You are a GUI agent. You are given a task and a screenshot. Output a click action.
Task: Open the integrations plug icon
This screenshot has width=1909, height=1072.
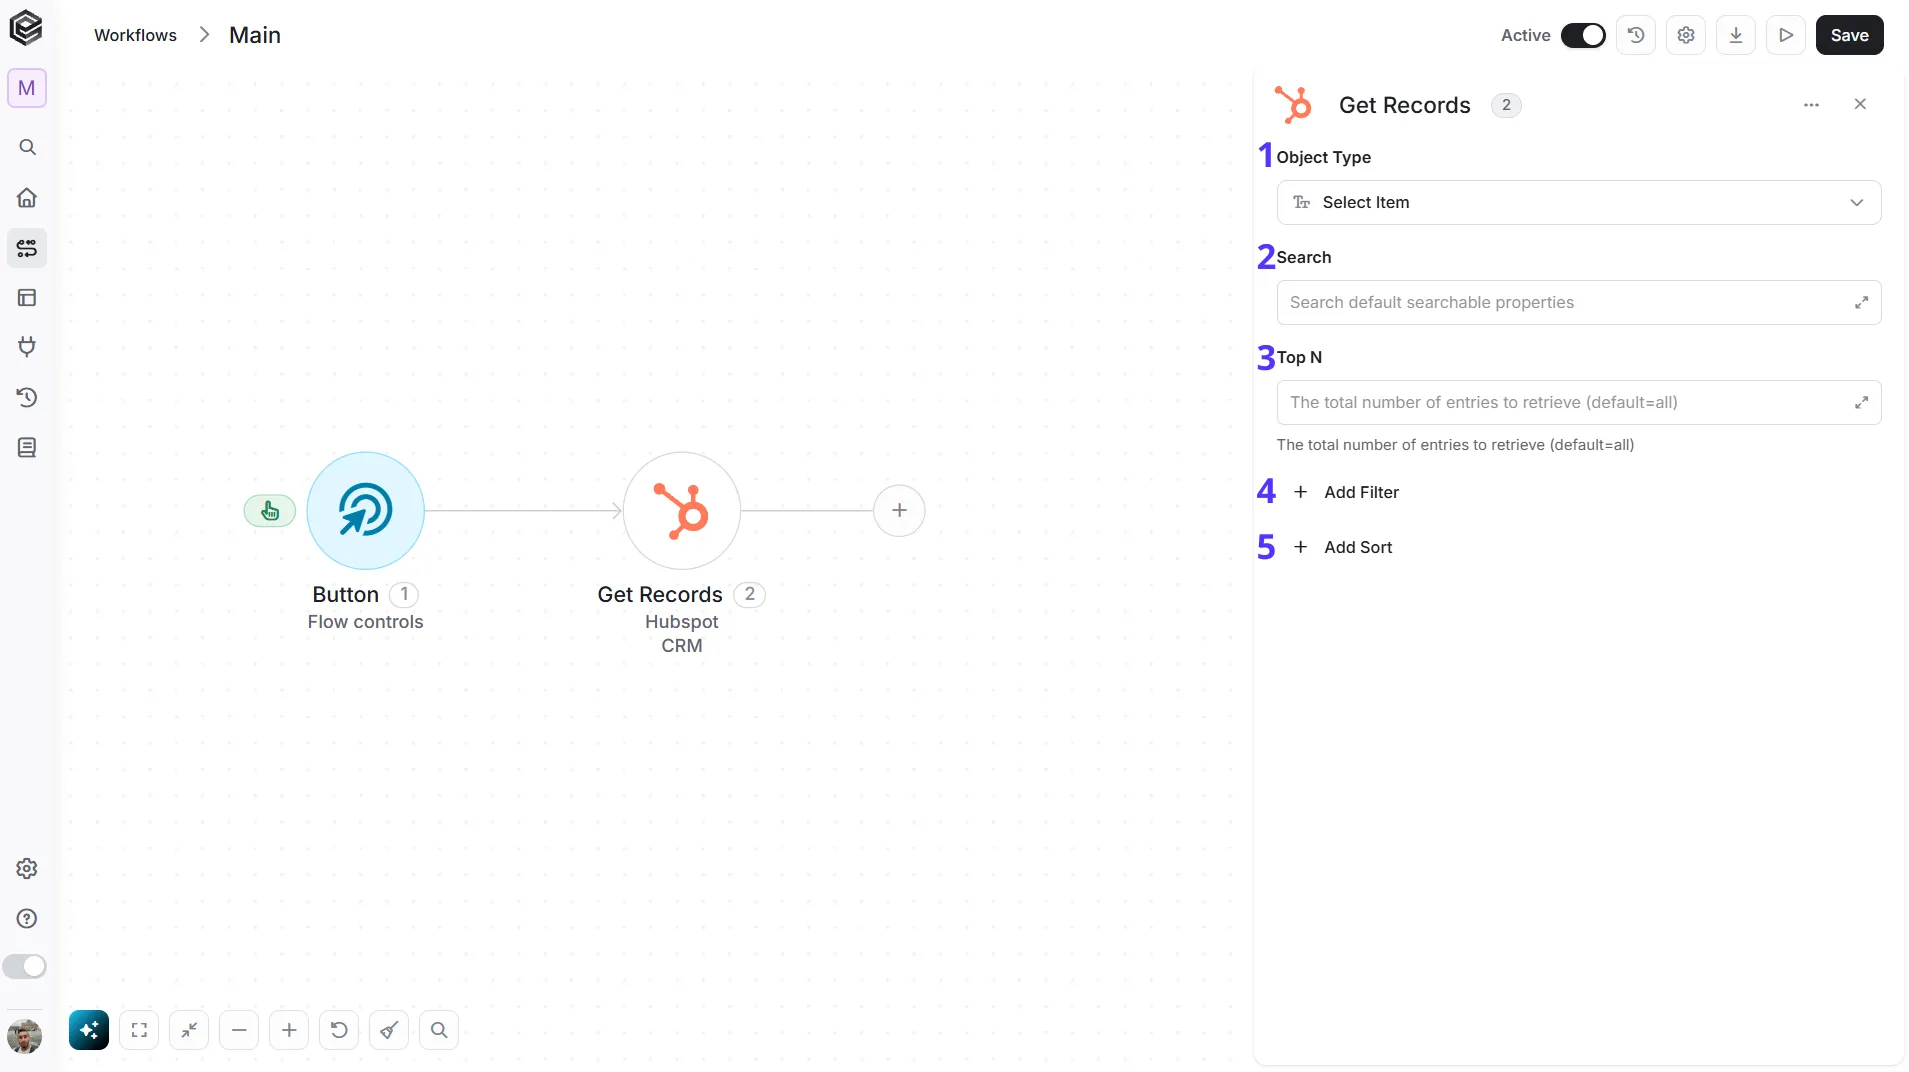click(27, 347)
